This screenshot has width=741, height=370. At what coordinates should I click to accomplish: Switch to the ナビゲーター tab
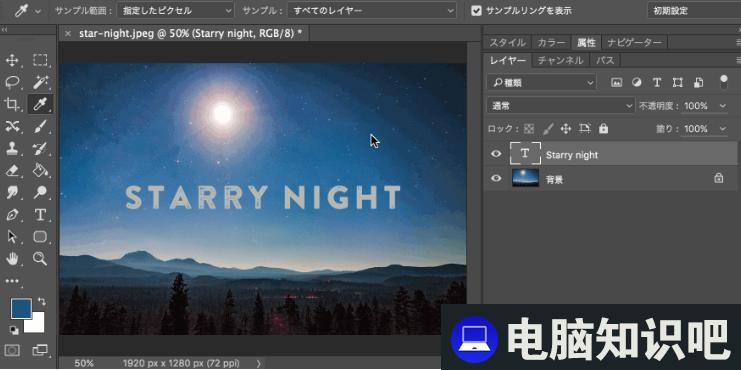[x=634, y=43]
